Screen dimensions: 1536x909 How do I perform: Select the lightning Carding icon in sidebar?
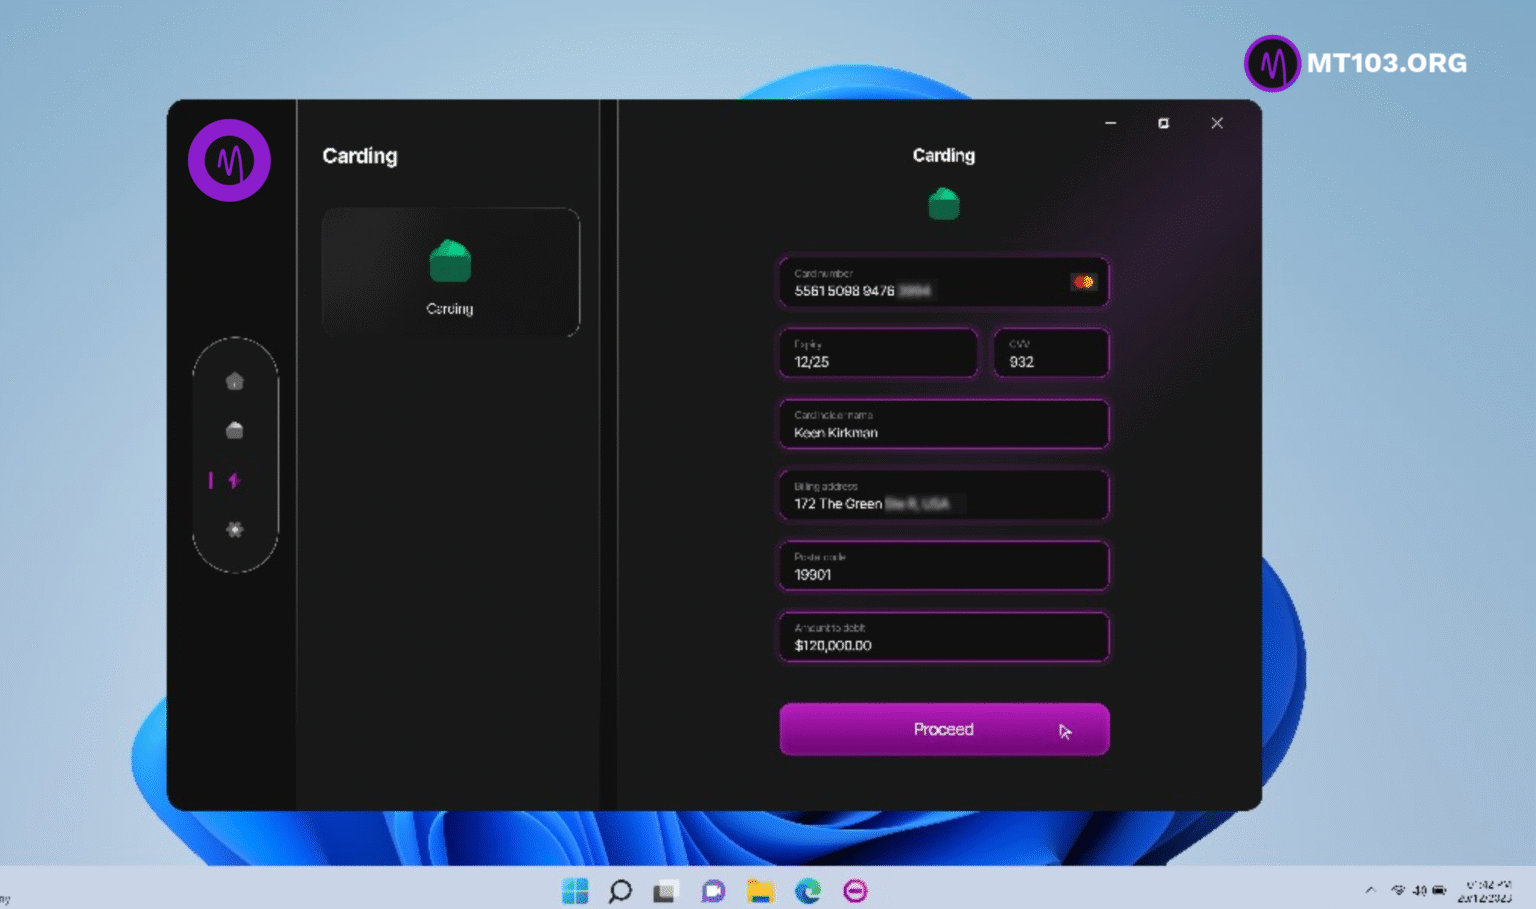pos(236,481)
